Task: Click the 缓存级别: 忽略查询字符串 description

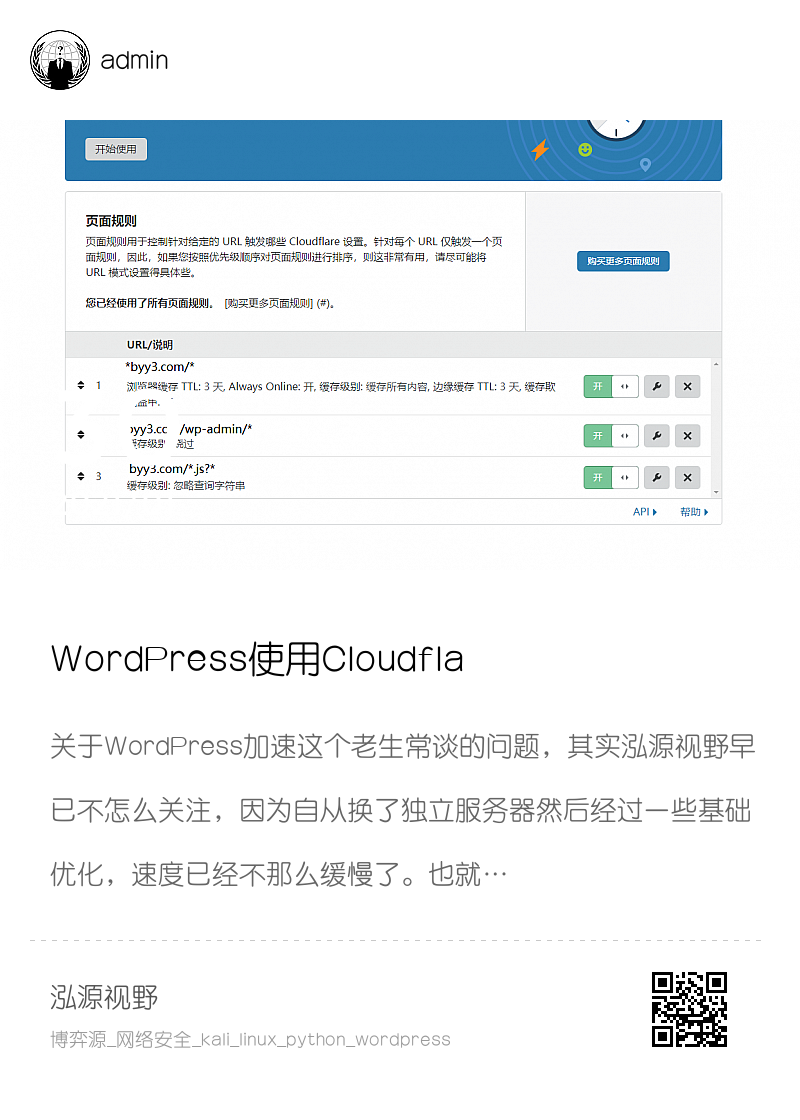Action: [x=186, y=486]
